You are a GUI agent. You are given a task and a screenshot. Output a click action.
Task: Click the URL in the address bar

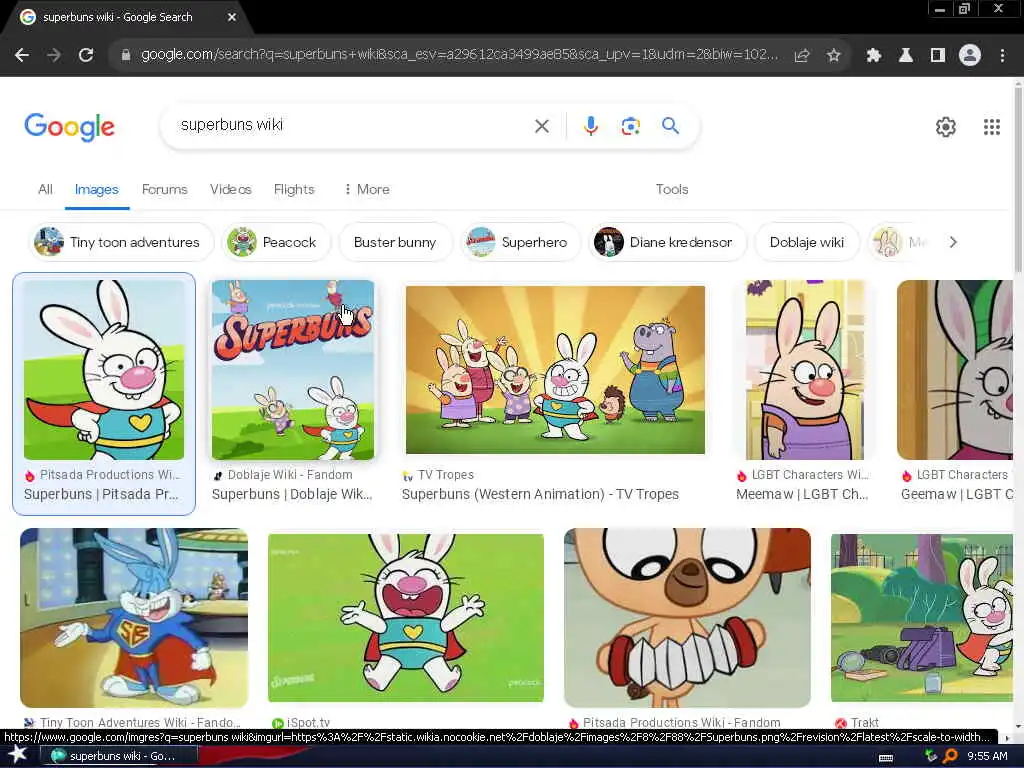[459, 55]
